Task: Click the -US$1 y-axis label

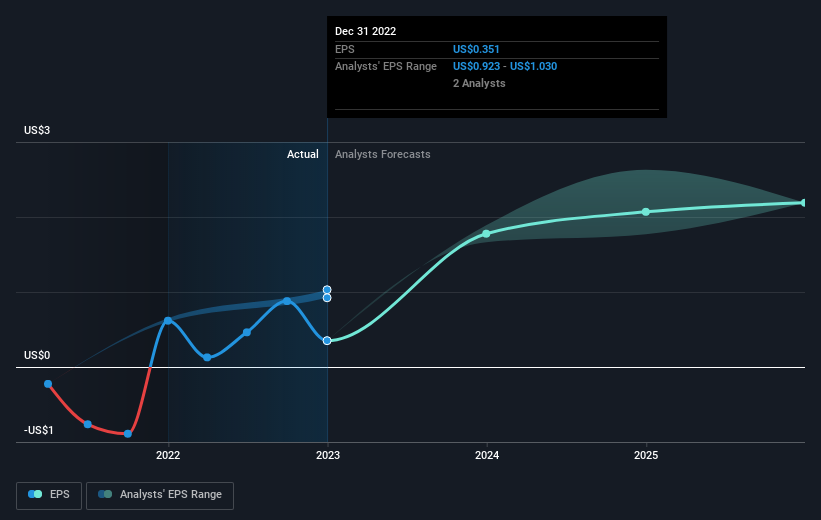Action: point(39,430)
